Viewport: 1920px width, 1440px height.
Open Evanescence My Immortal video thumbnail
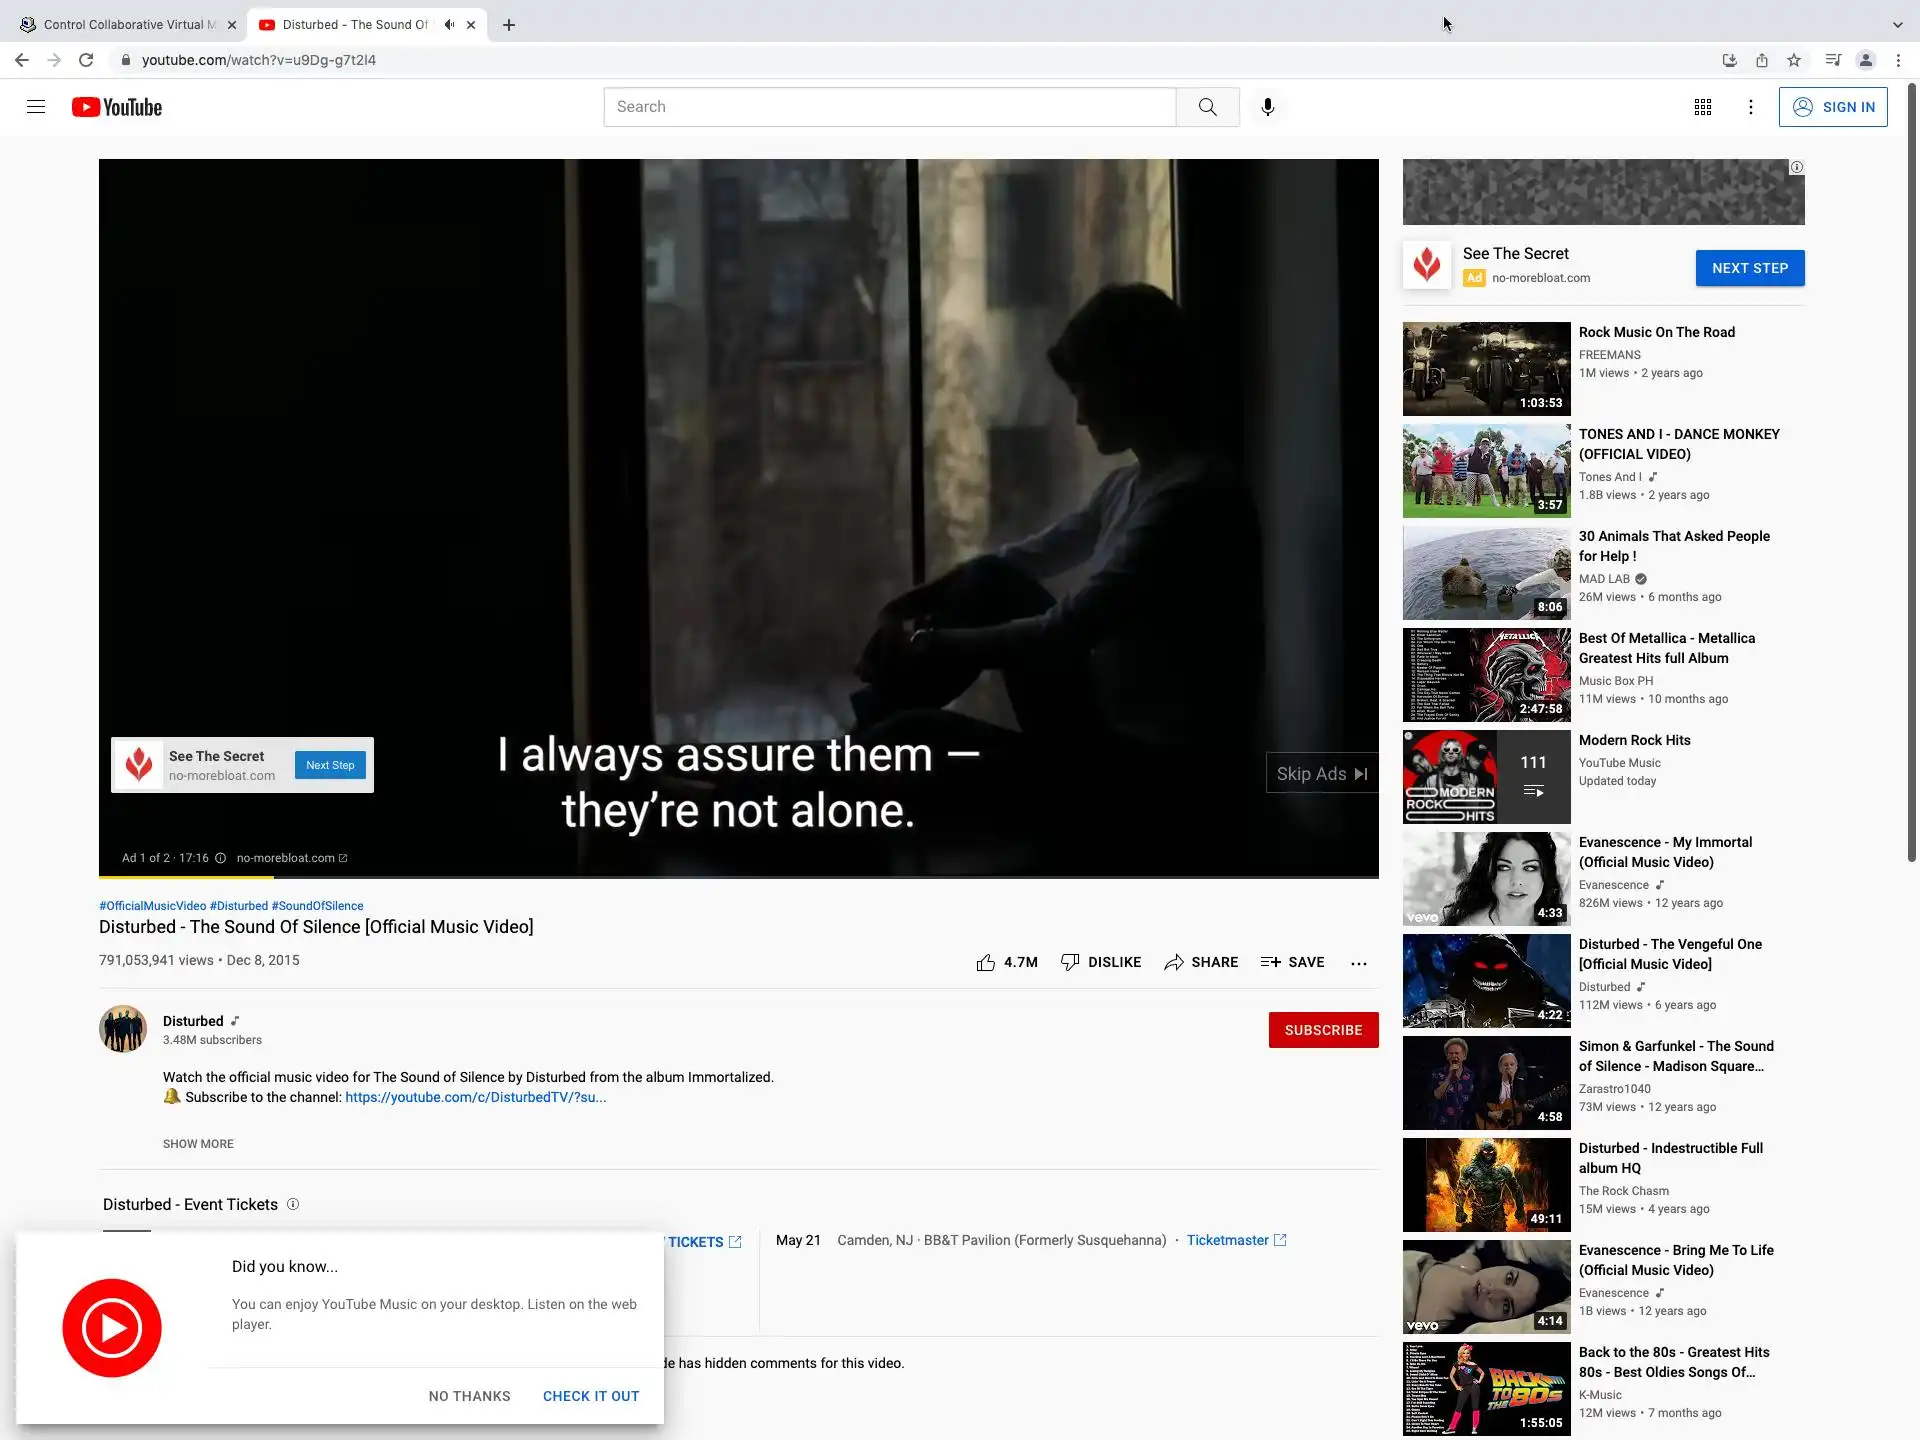coord(1486,879)
